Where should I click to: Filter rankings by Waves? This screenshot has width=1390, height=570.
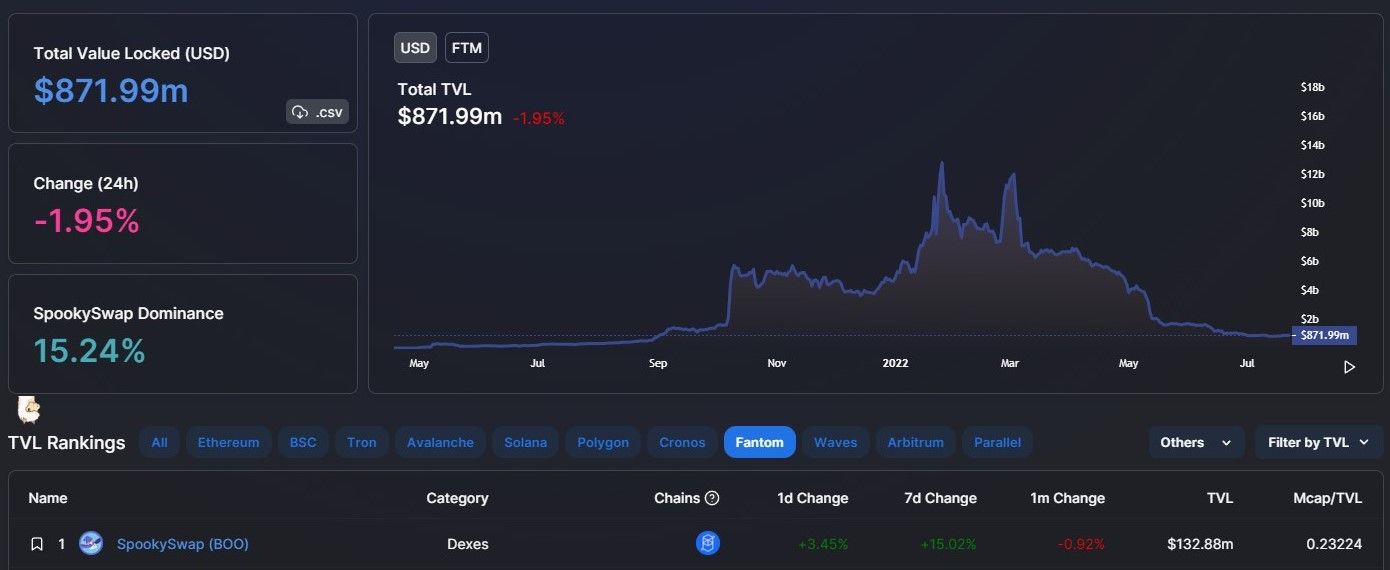click(835, 442)
